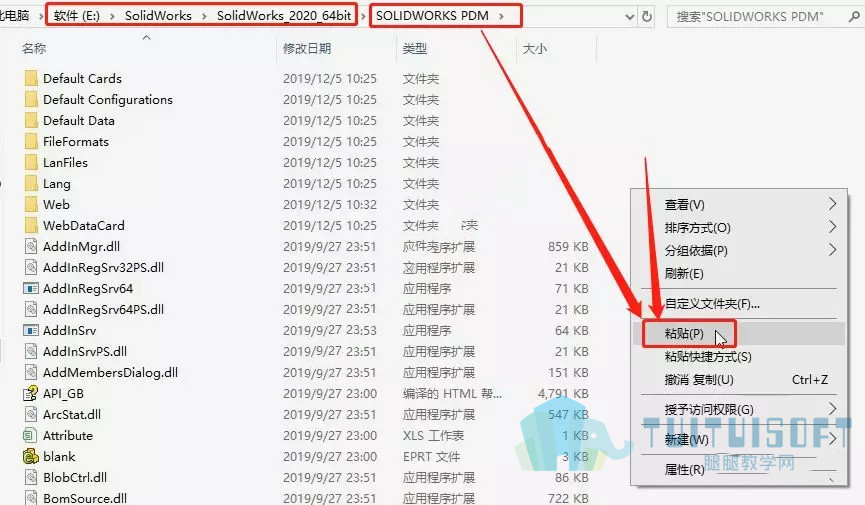Click the Attribute XLS file icon
Screen dimensions: 865x505
pos(30,435)
